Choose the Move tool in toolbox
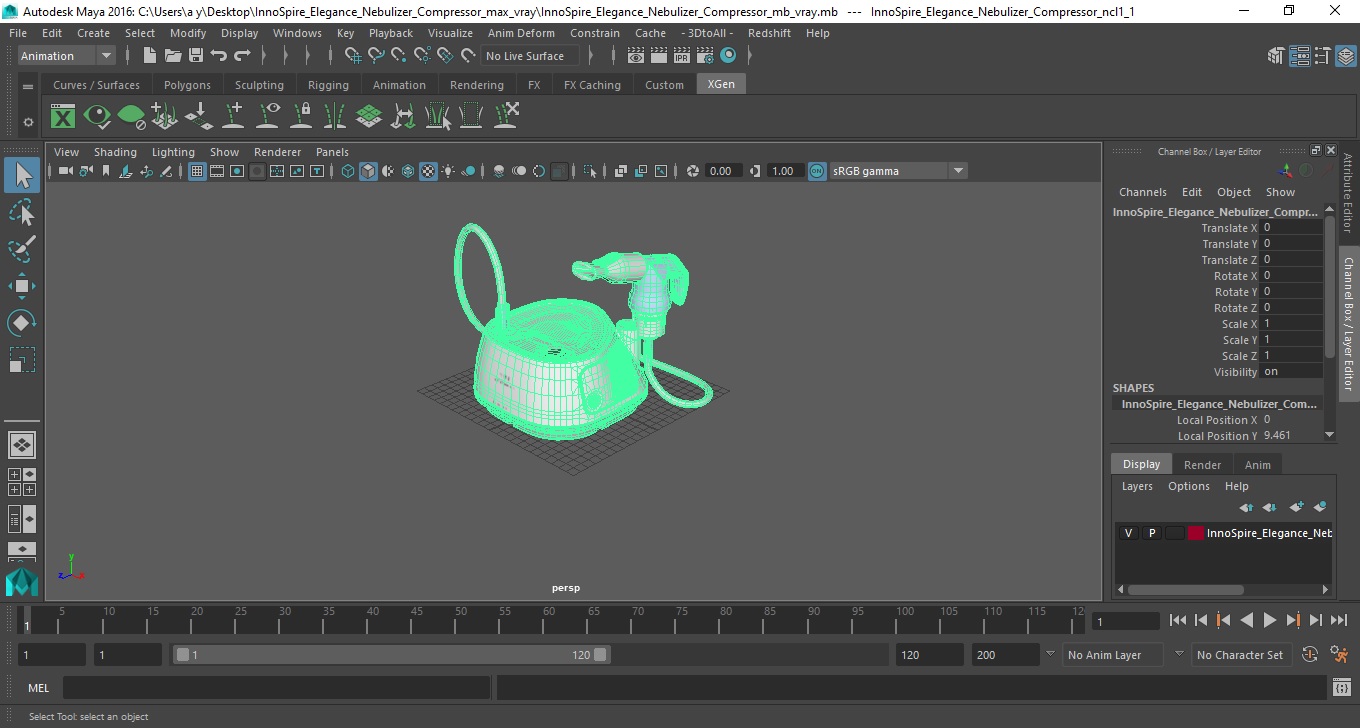The height and width of the screenshot is (728, 1360). tap(22, 286)
